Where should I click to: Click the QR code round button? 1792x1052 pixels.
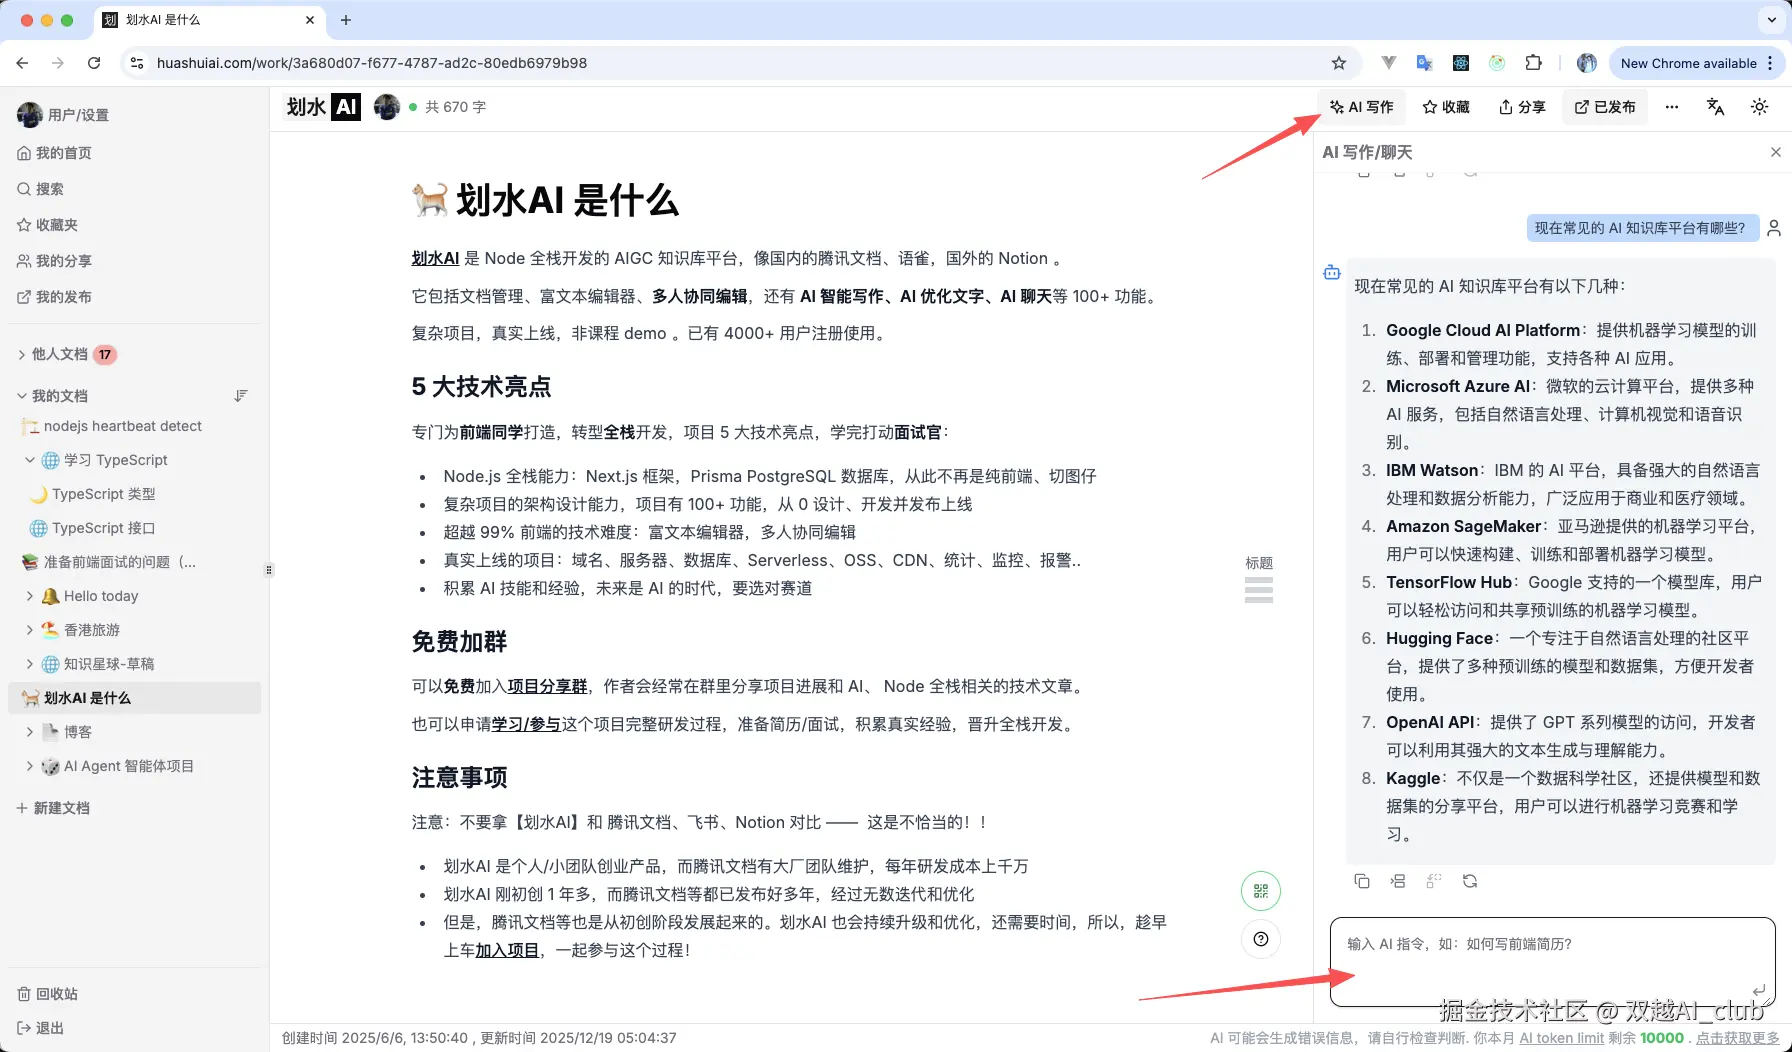pyautogui.click(x=1261, y=891)
